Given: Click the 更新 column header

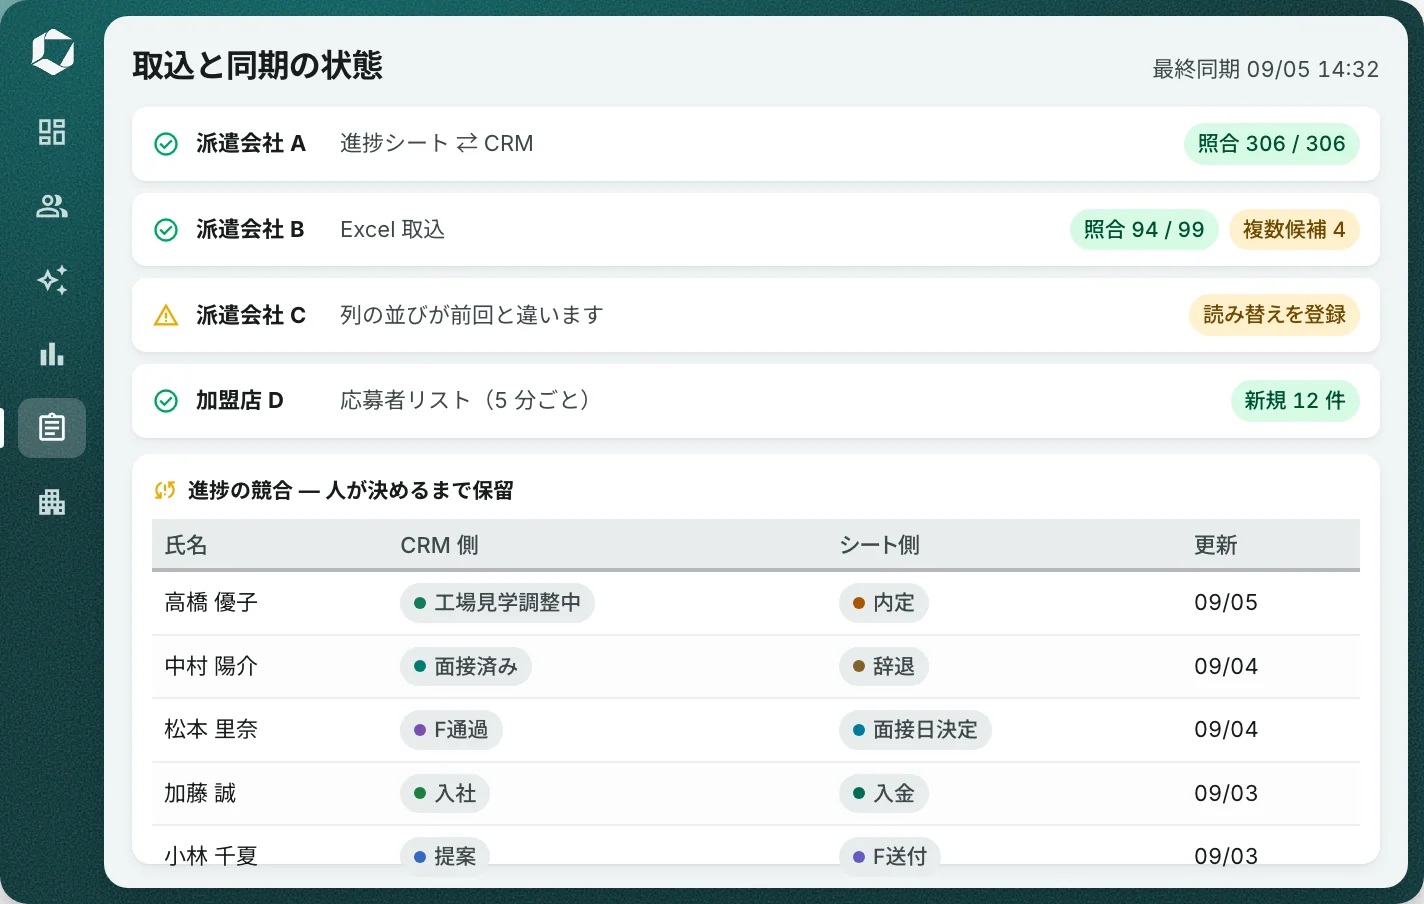Looking at the screenshot, I should coord(1216,545).
